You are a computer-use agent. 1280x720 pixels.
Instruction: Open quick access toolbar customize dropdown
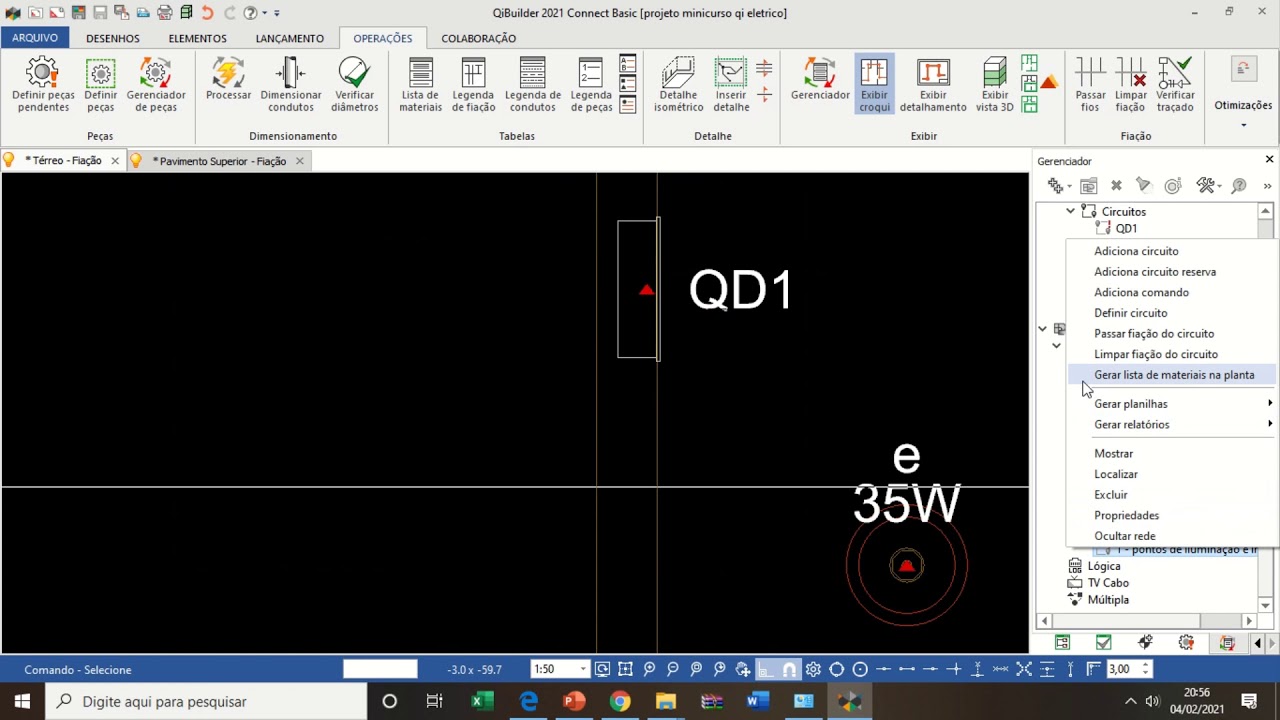point(277,13)
